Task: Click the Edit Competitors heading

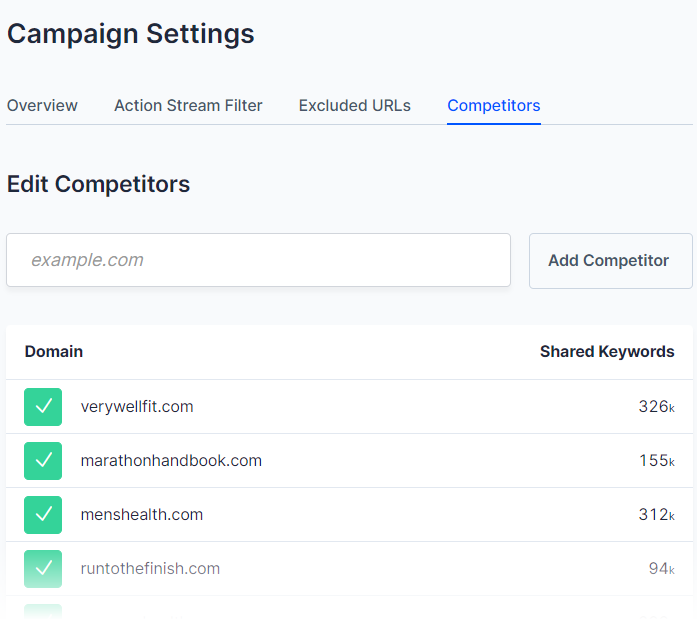Action: point(99,184)
